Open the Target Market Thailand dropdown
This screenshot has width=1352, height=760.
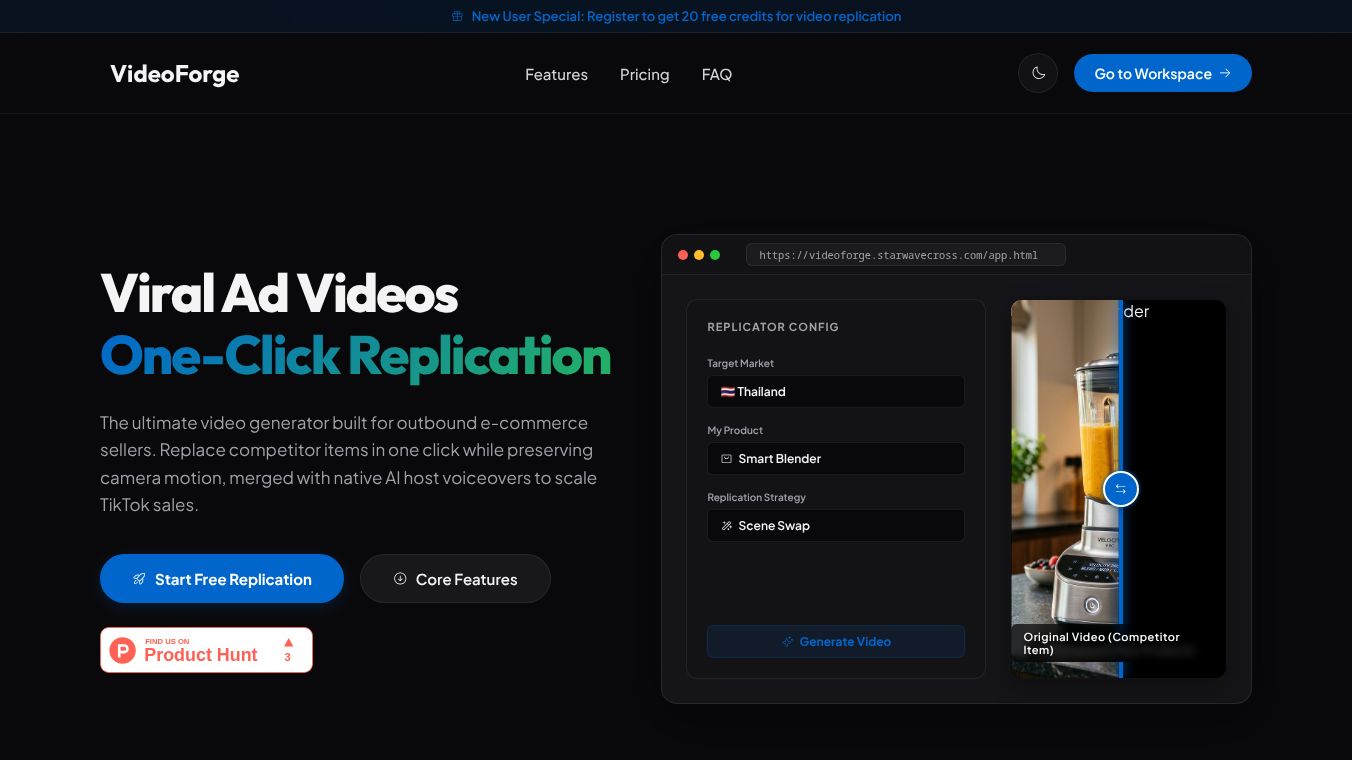coord(836,391)
